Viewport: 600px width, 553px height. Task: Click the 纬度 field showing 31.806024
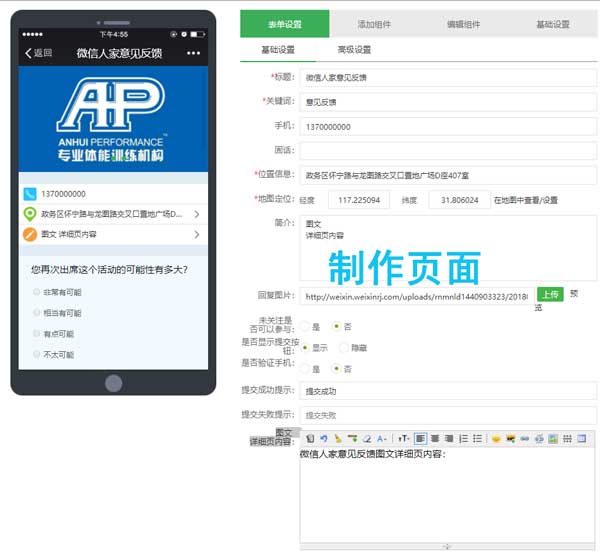(460, 200)
